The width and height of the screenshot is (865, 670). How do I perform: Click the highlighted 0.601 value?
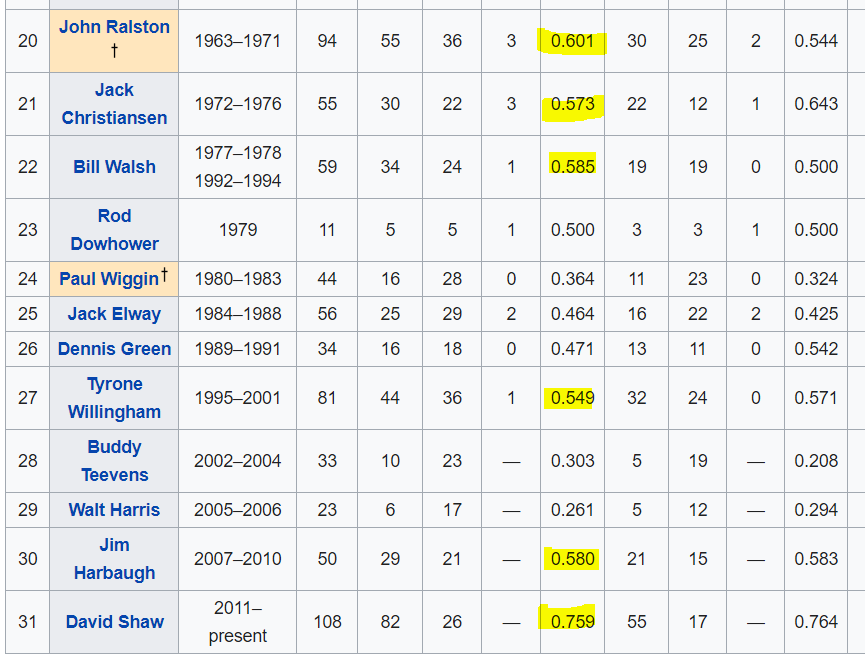[573, 41]
